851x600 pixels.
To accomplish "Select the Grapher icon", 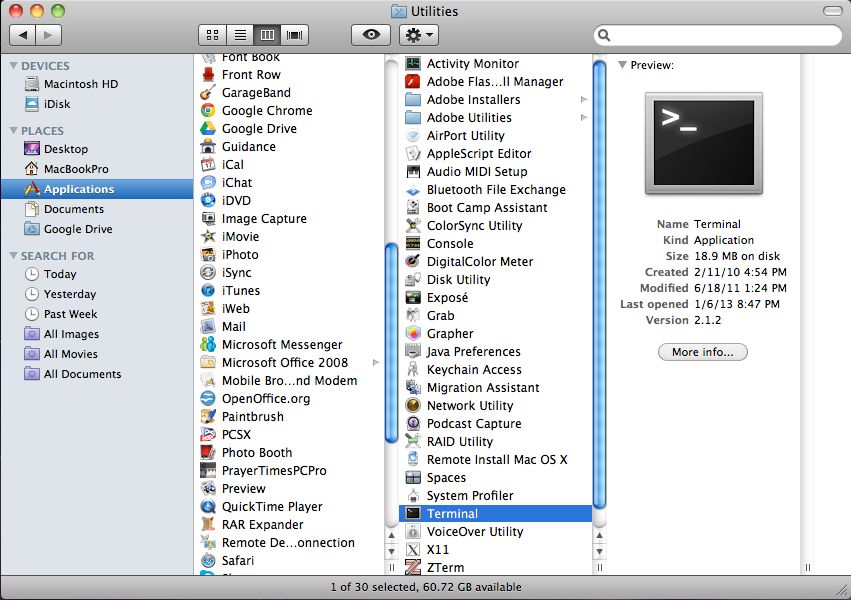I will click(x=413, y=334).
